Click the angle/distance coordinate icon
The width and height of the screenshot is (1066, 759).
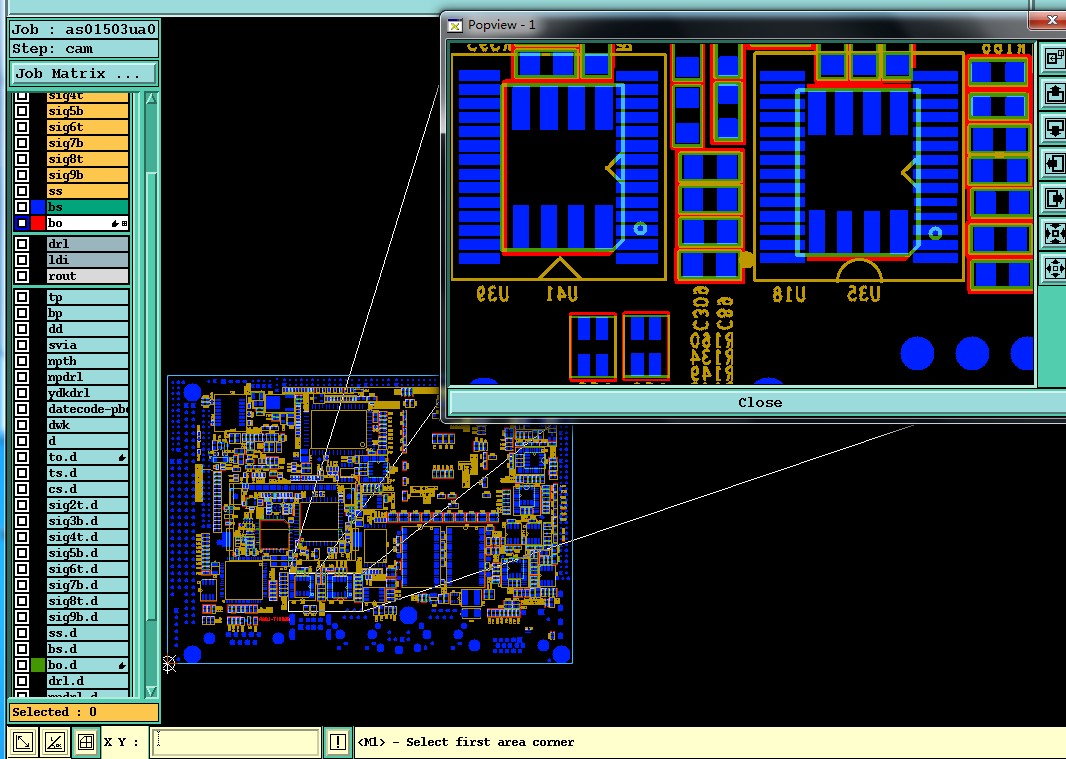click(x=54, y=742)
